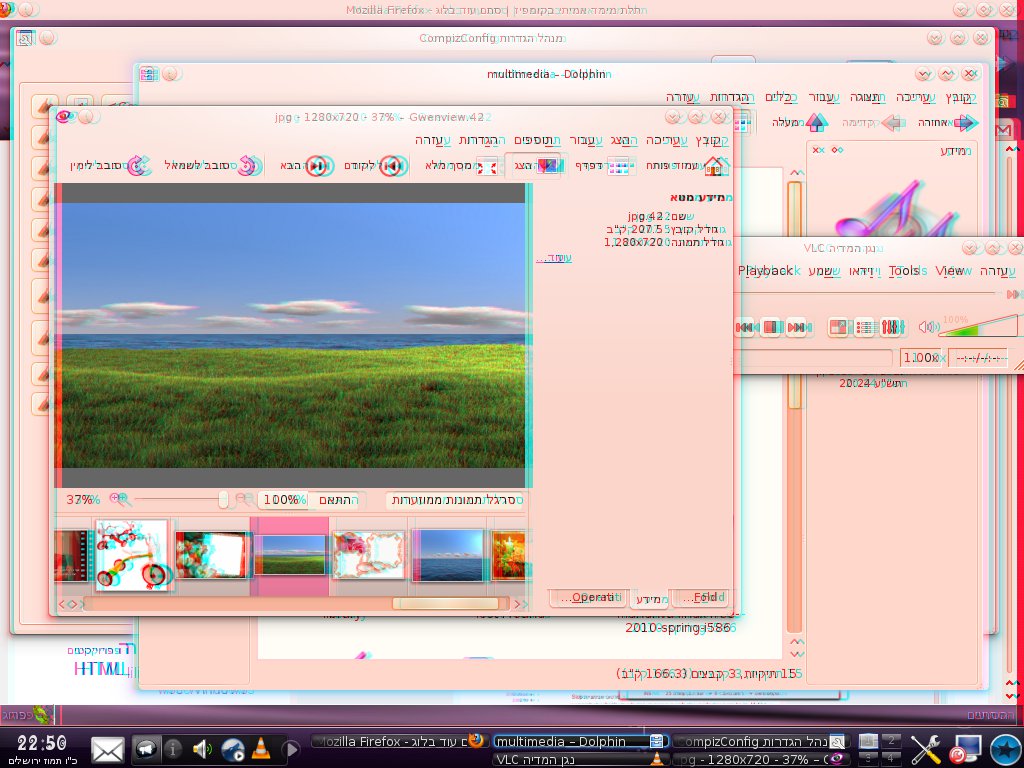Click the zoom in magnifier icon in Gwenview

pos(120,500)
